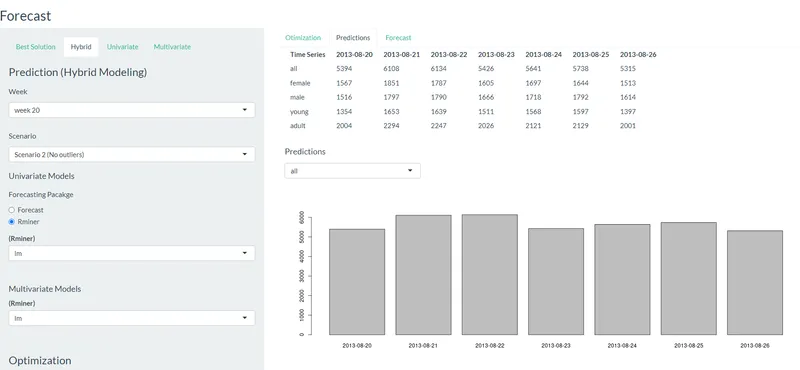The width and height of the screenshot is (800, 370).
Task: Click the value 1354 in young row
Action: pyautogui.click(x=344, y=112)
